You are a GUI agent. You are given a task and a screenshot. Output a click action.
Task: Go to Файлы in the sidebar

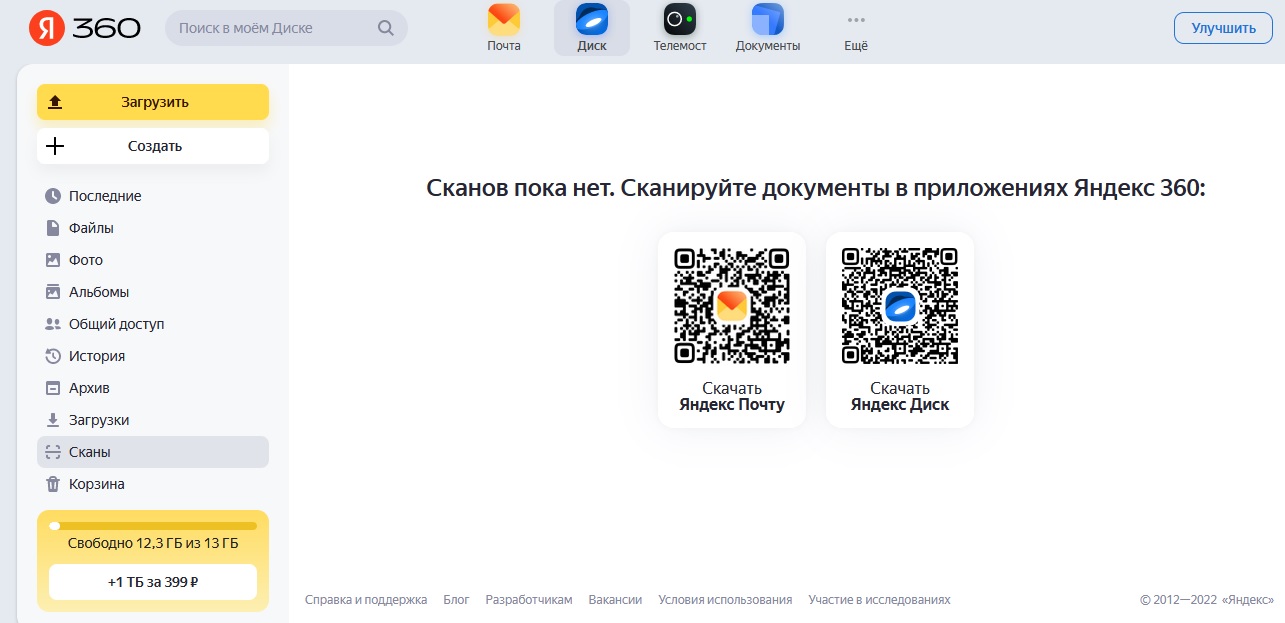[153, 228]
